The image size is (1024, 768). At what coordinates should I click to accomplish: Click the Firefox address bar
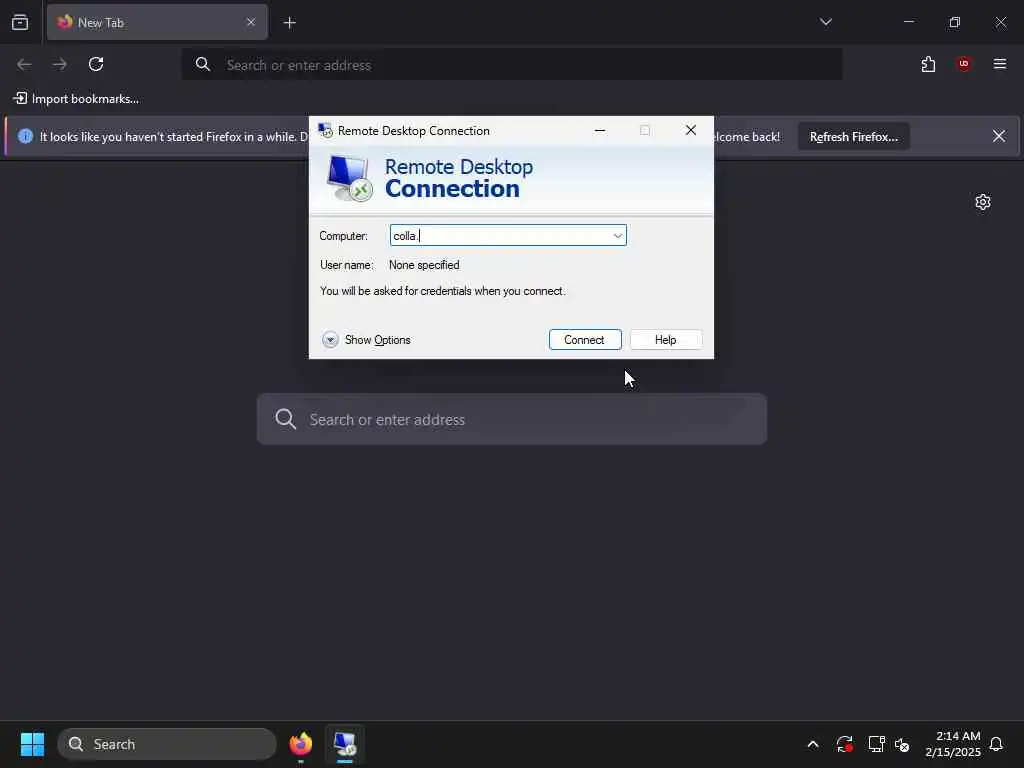tap(511, 65)
